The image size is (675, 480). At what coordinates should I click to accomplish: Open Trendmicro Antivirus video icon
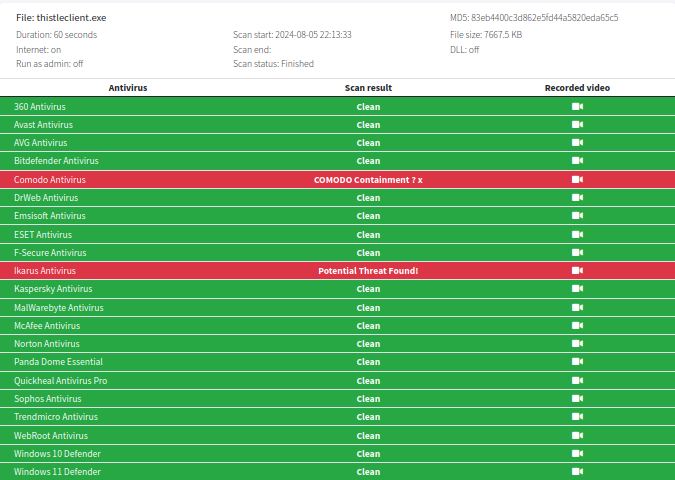pos(577,417)
